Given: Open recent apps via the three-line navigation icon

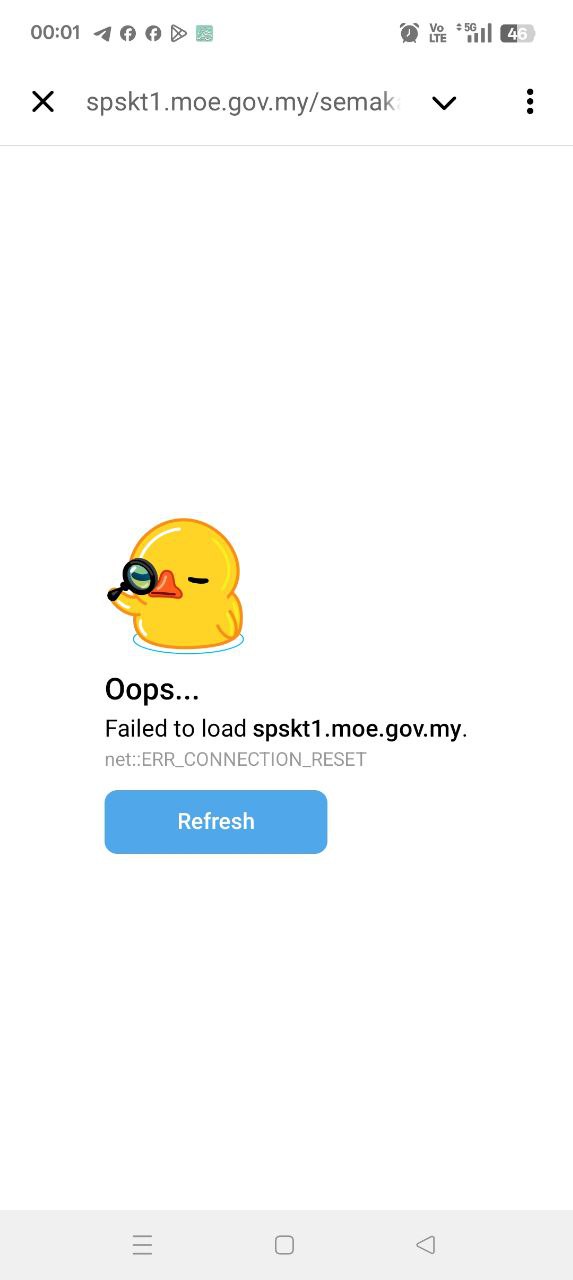Looking at the screenshot, I should 142,1245.
